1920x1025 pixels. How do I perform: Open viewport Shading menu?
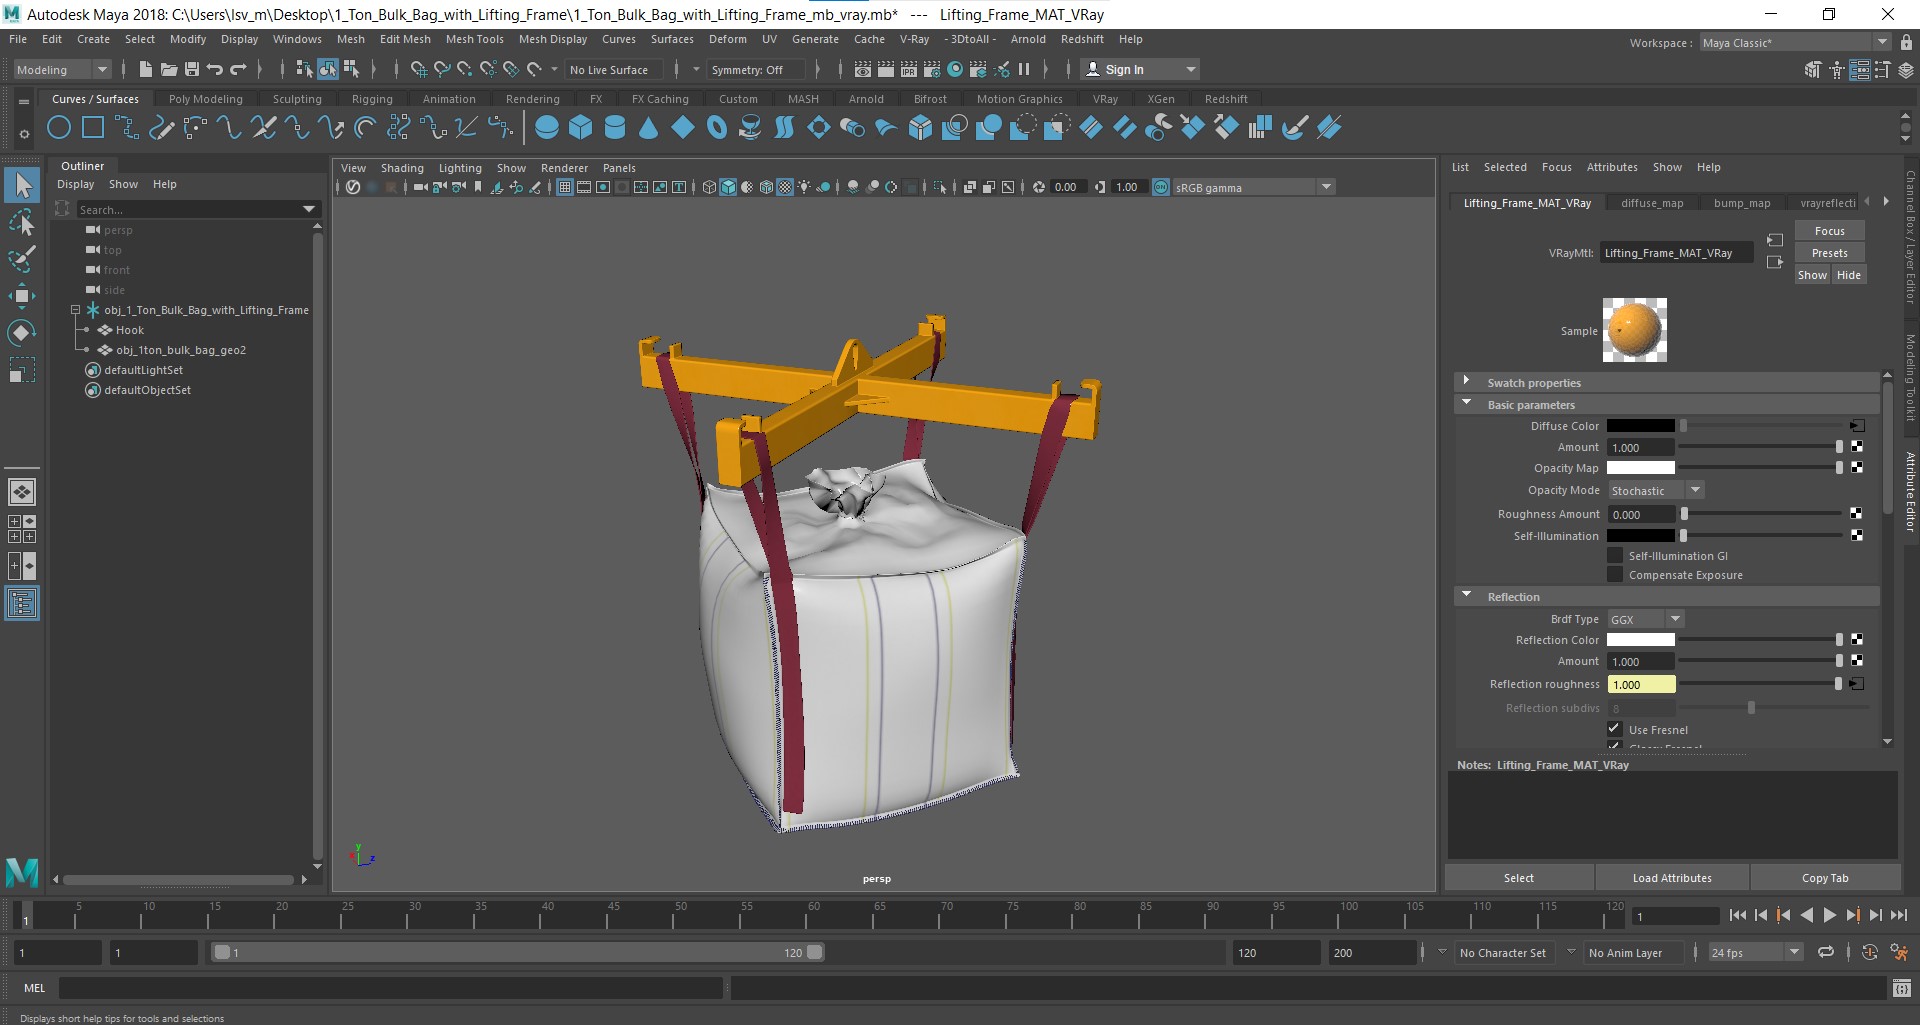coord(402,168)
